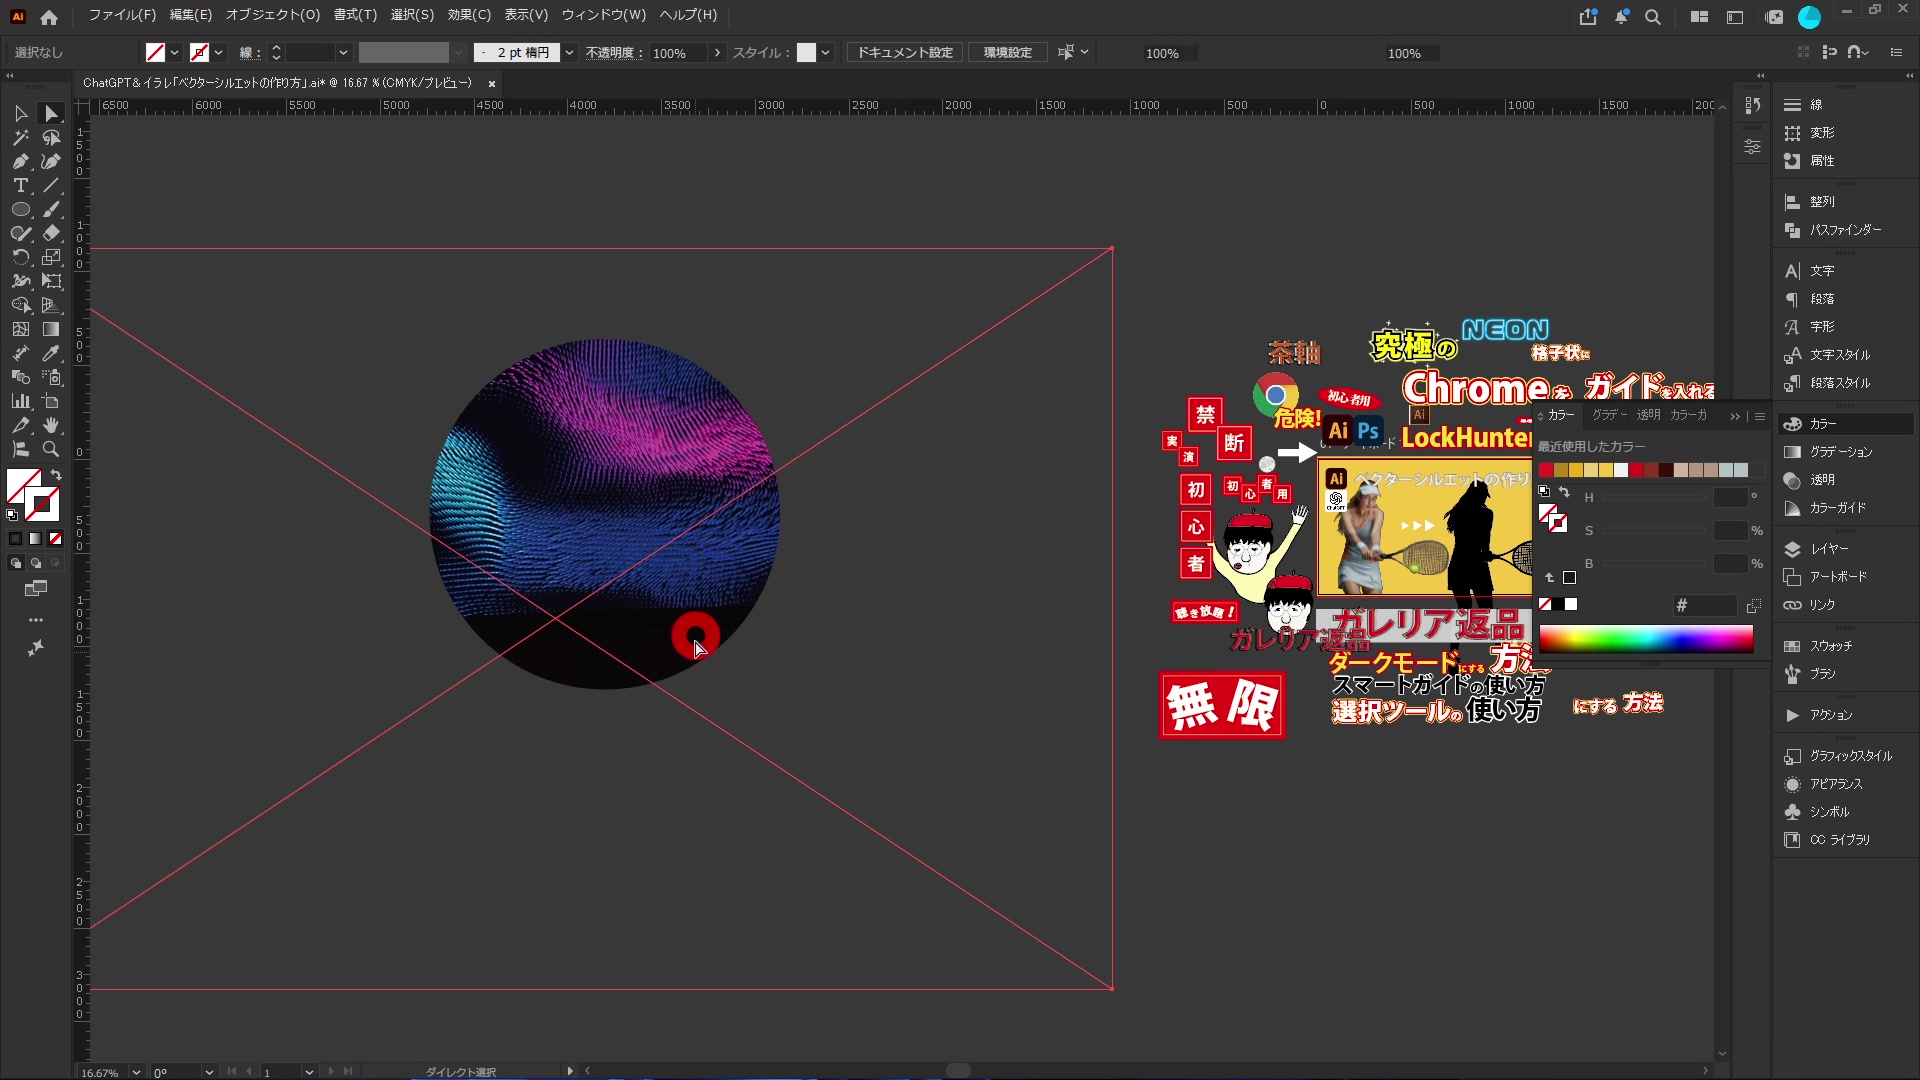Screen dimensions: 1920x1080
Task: Select the Column Graph tool
Action: pyautogui.click(x=20, y=401)
